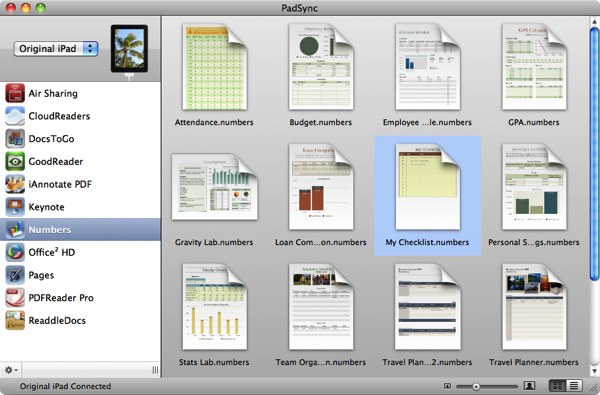Select GPA.numbers document thumbnail

(534, 67)
